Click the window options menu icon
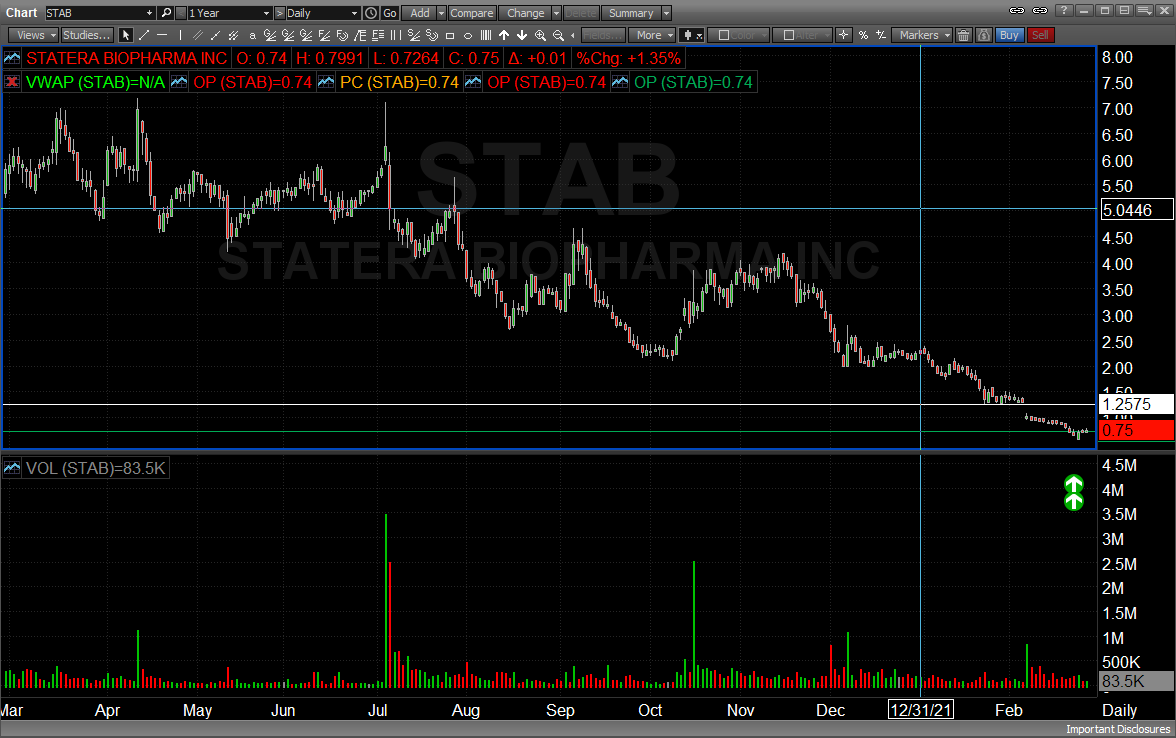Screen dimensions: 1176x738 tap(1144, 10)
